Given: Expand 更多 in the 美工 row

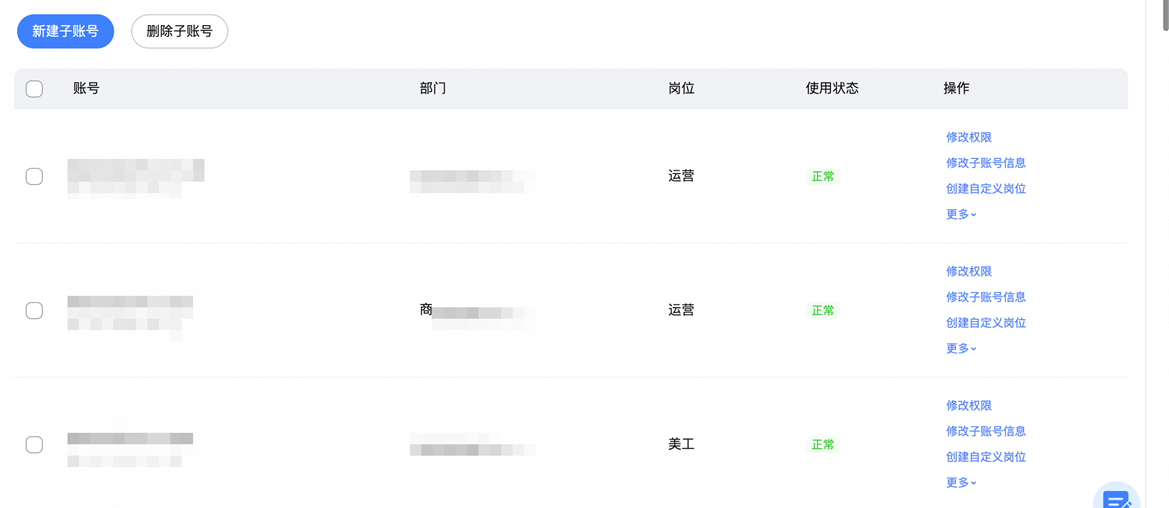Looking at the screenshot, I should pyautogui.click(x=961, y=483).
